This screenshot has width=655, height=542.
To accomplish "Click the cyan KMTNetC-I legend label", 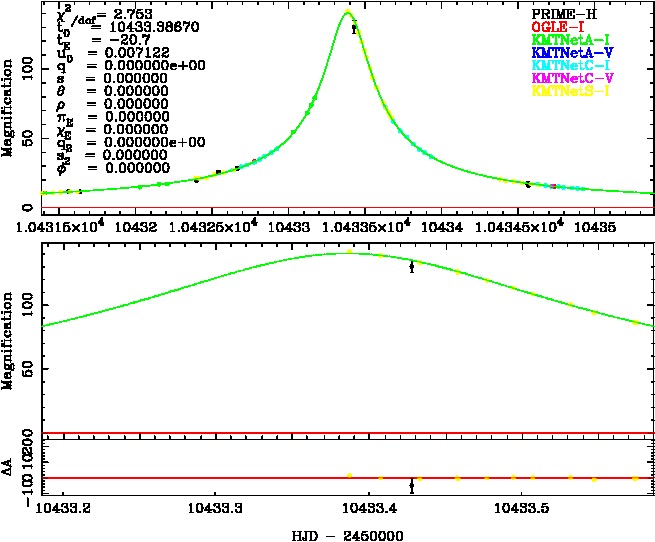I will (569, 65).
